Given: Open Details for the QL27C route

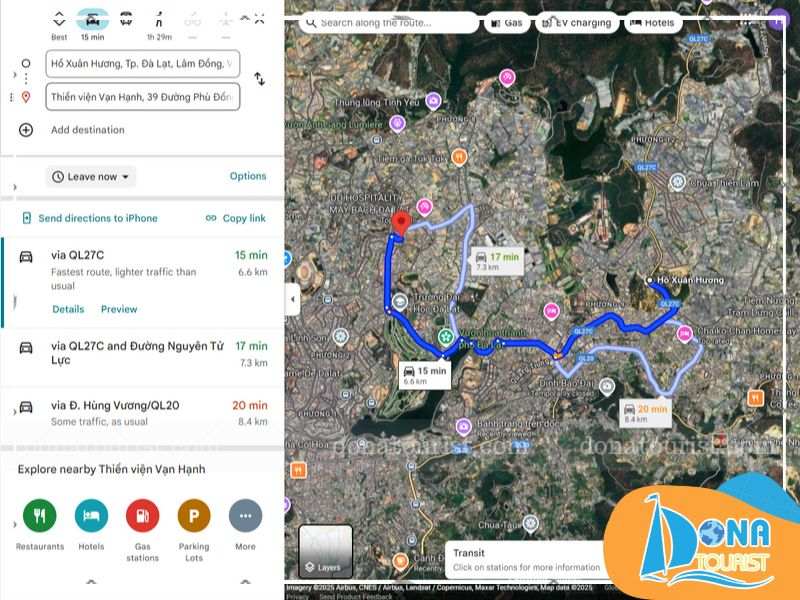Looking at the screenshot, I should (x=68, y=309).
